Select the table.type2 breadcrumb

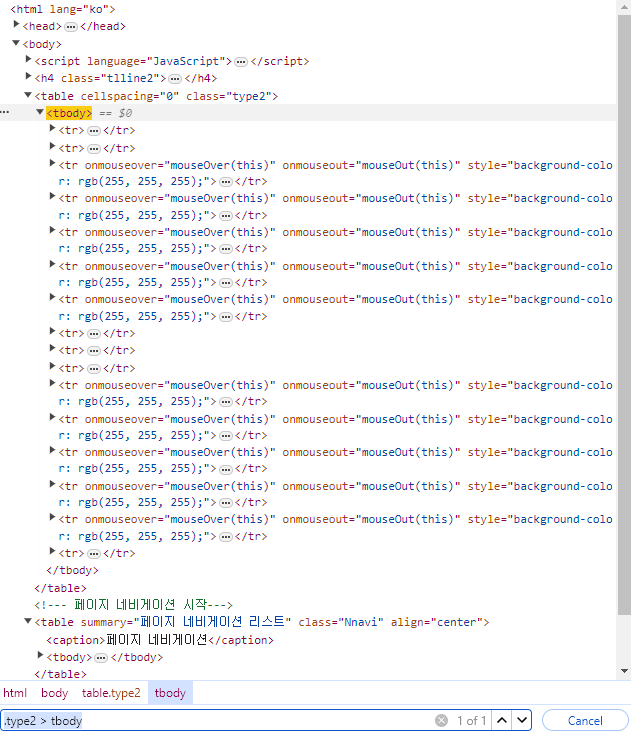tap(111, 693)
